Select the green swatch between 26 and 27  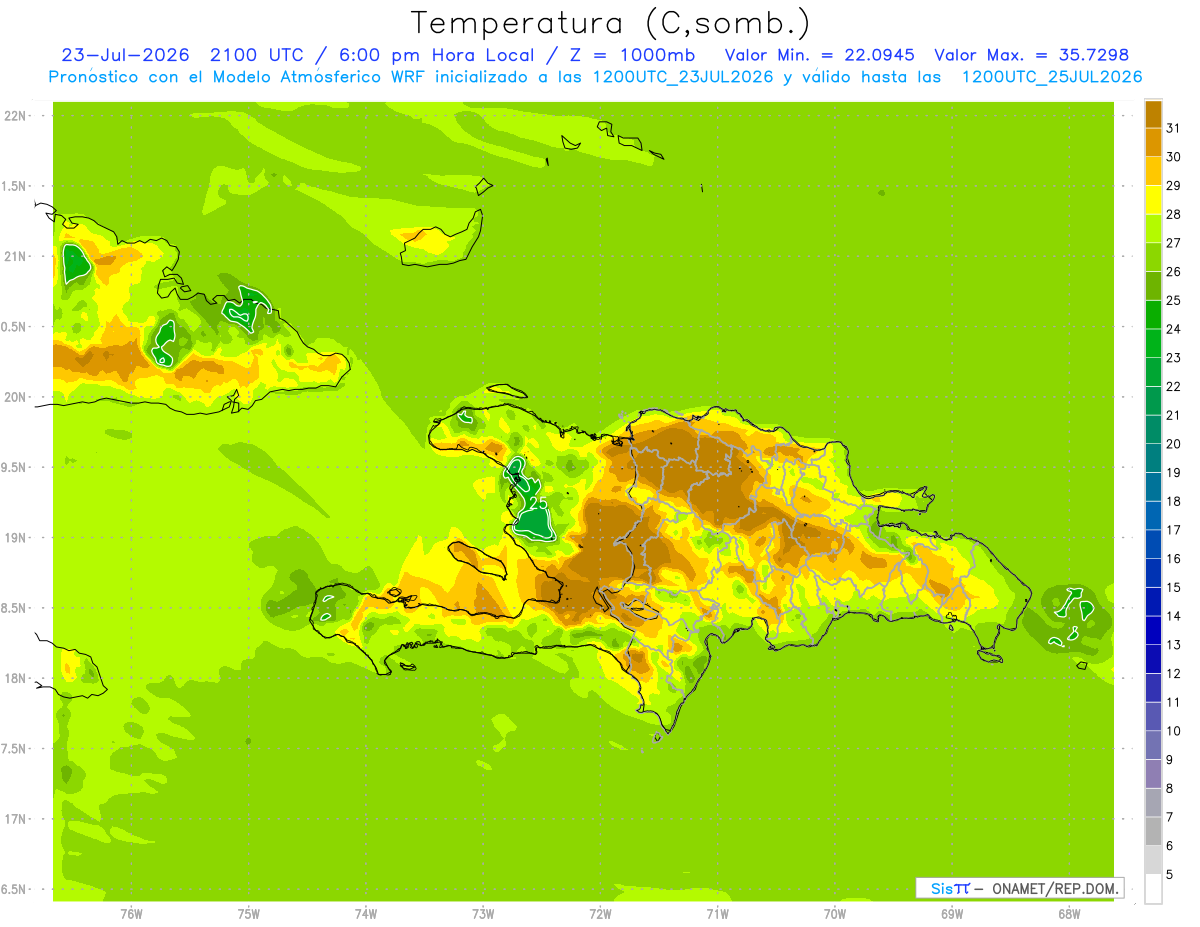1153,257
